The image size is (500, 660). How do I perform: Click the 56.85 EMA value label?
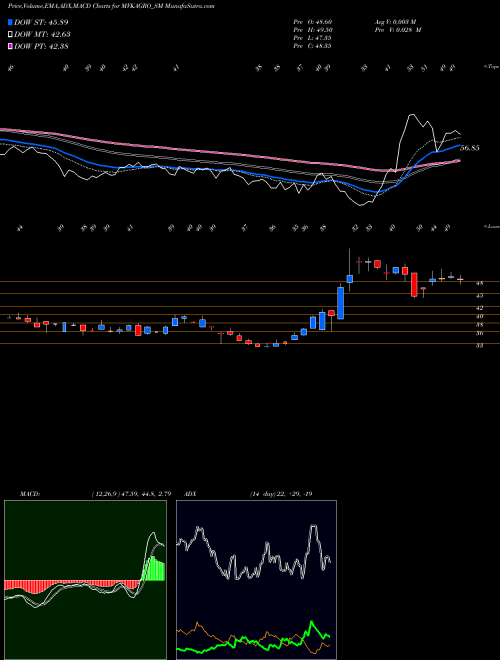point(470,148)
